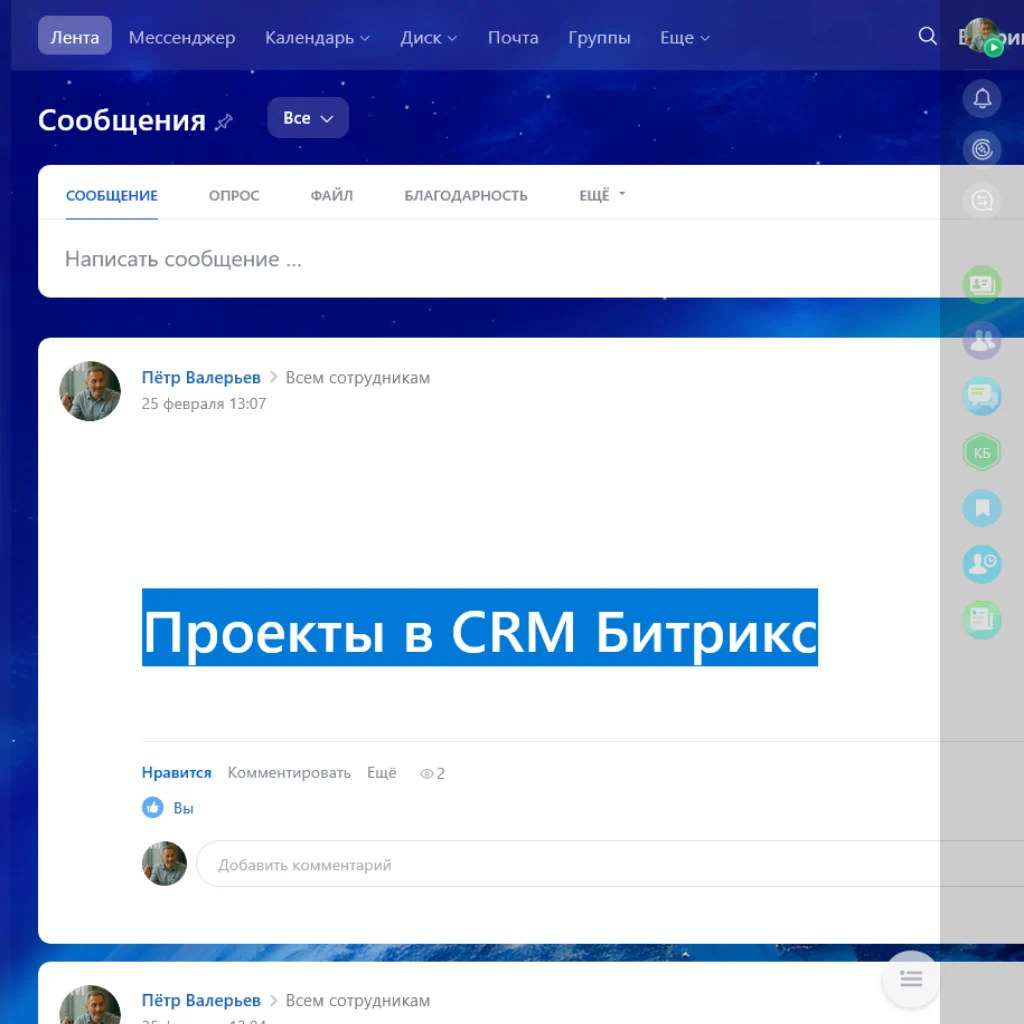Open the green КБ hexagon icon
This screenshot has width=1024, height=1024.
982,452
